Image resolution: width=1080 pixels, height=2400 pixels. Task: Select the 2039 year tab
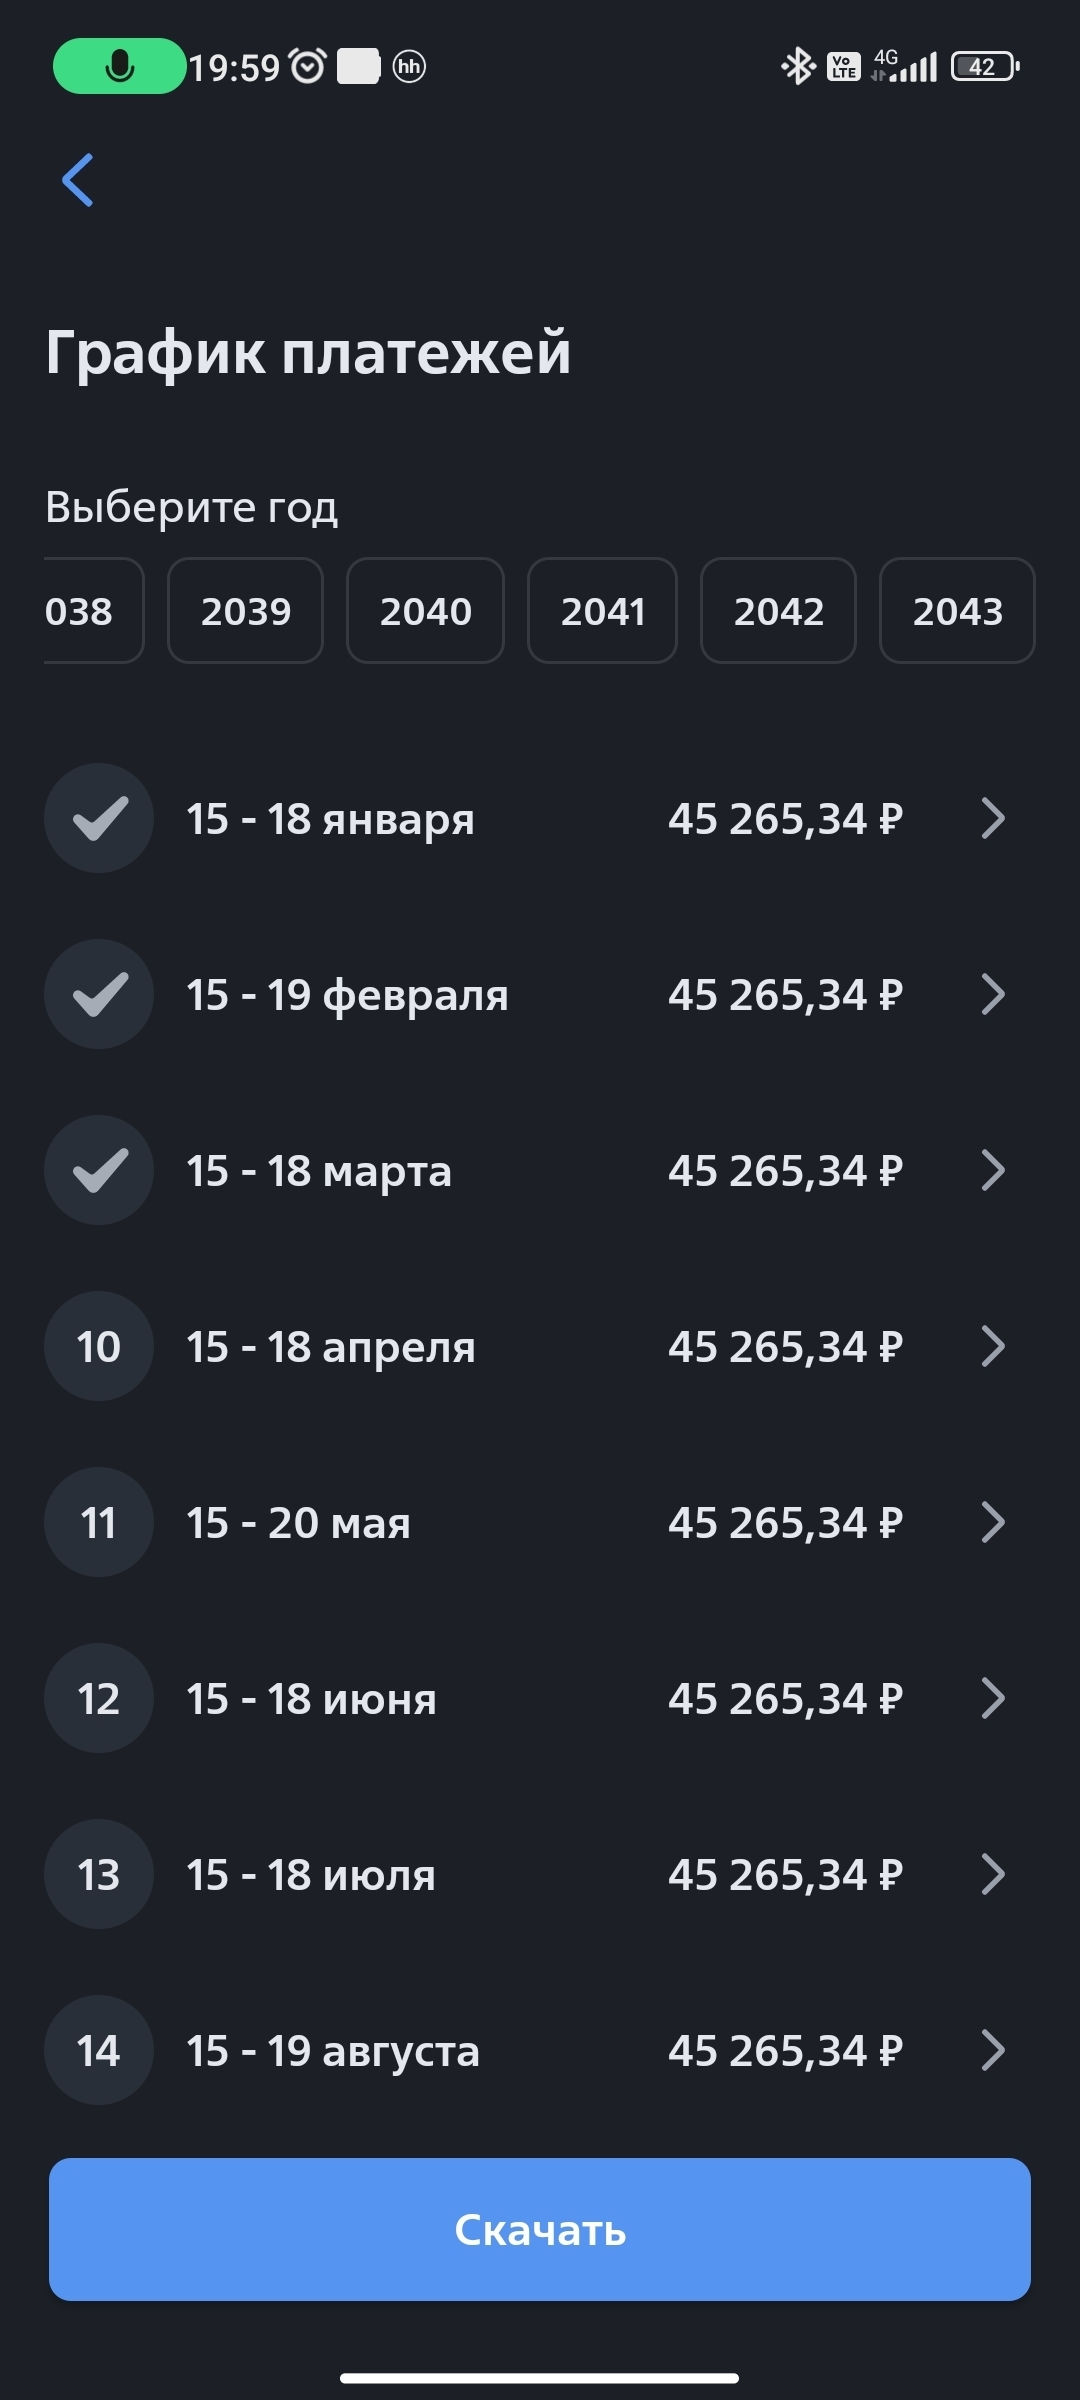pyautogui.click(x=245, y=610)
